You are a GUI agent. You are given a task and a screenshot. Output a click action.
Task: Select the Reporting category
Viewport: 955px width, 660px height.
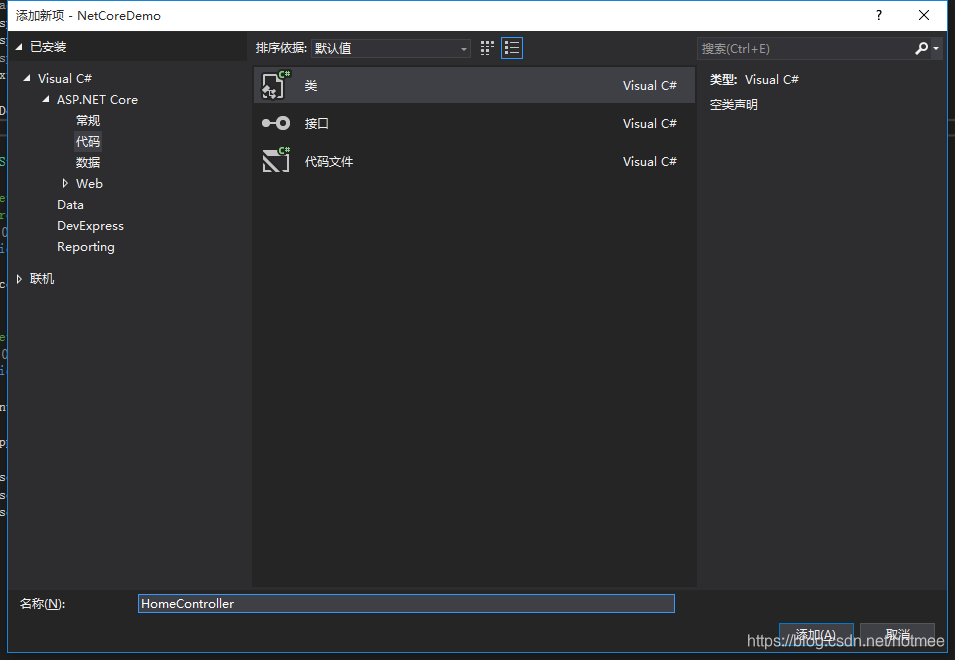85,247
